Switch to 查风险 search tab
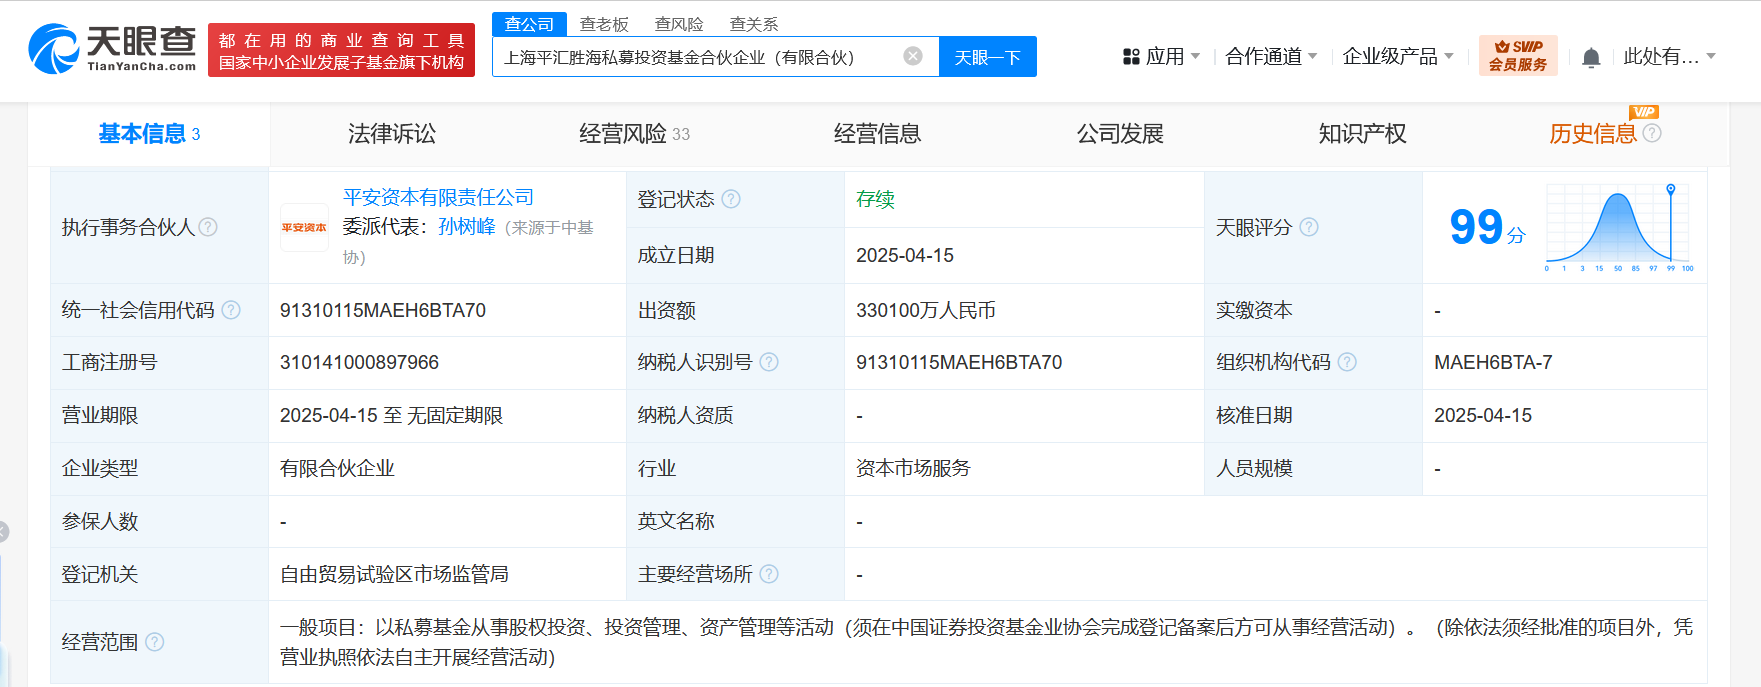Viewport: 1761px width, 687px height. click(679, 24)
